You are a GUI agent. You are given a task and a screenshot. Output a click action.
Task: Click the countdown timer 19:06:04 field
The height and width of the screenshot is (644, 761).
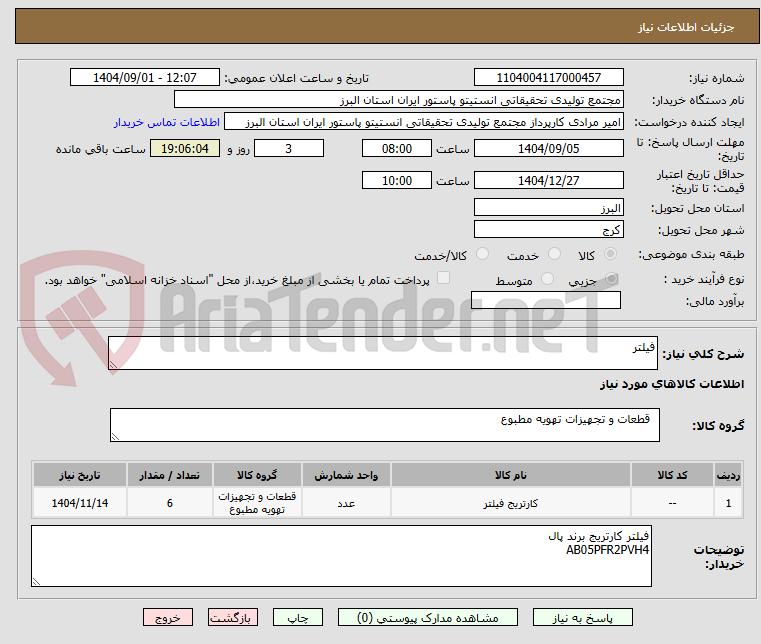(185, 149)
